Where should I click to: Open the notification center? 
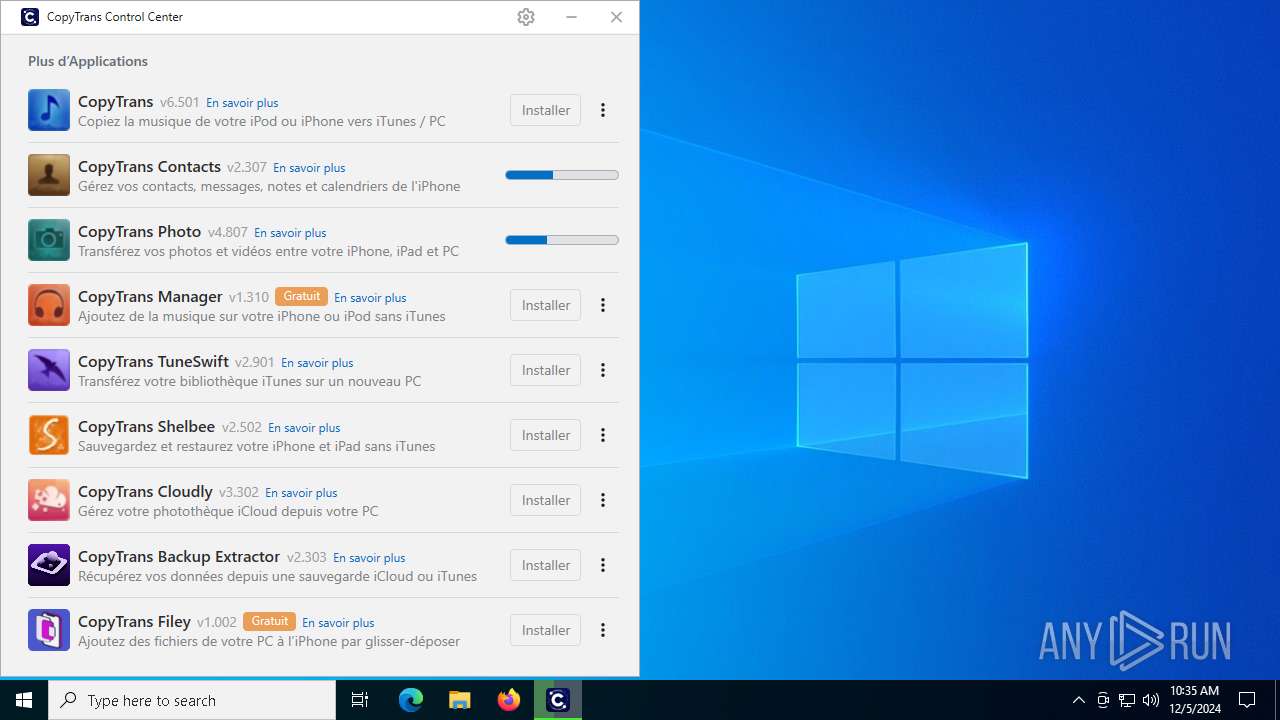pos(1247,700)
